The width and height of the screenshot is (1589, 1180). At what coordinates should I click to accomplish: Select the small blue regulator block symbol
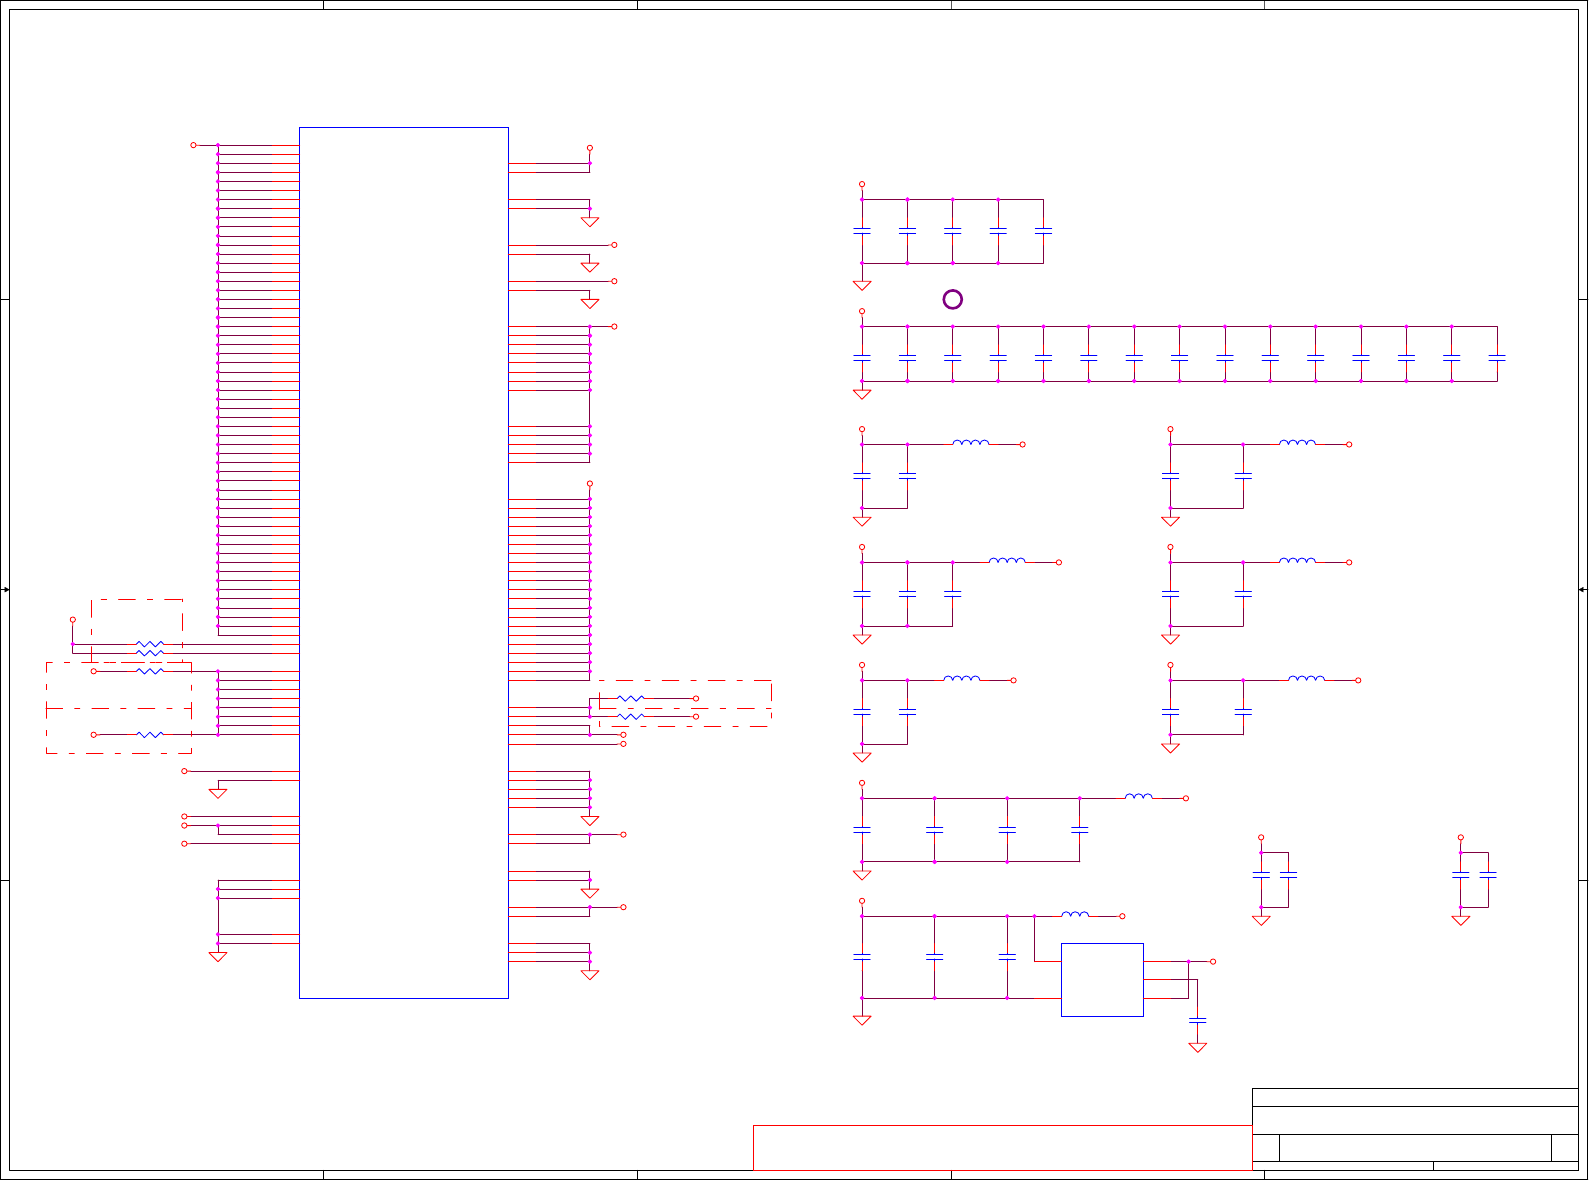tap(1102, 980)
